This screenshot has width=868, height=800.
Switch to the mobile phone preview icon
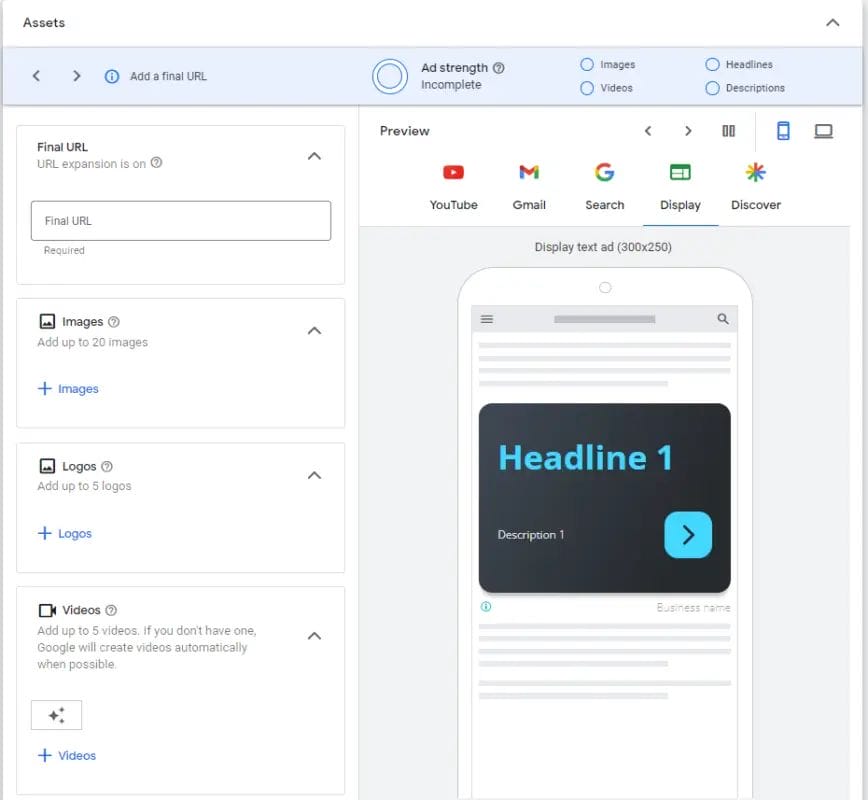pyautogui.click(x=783, y=130)
